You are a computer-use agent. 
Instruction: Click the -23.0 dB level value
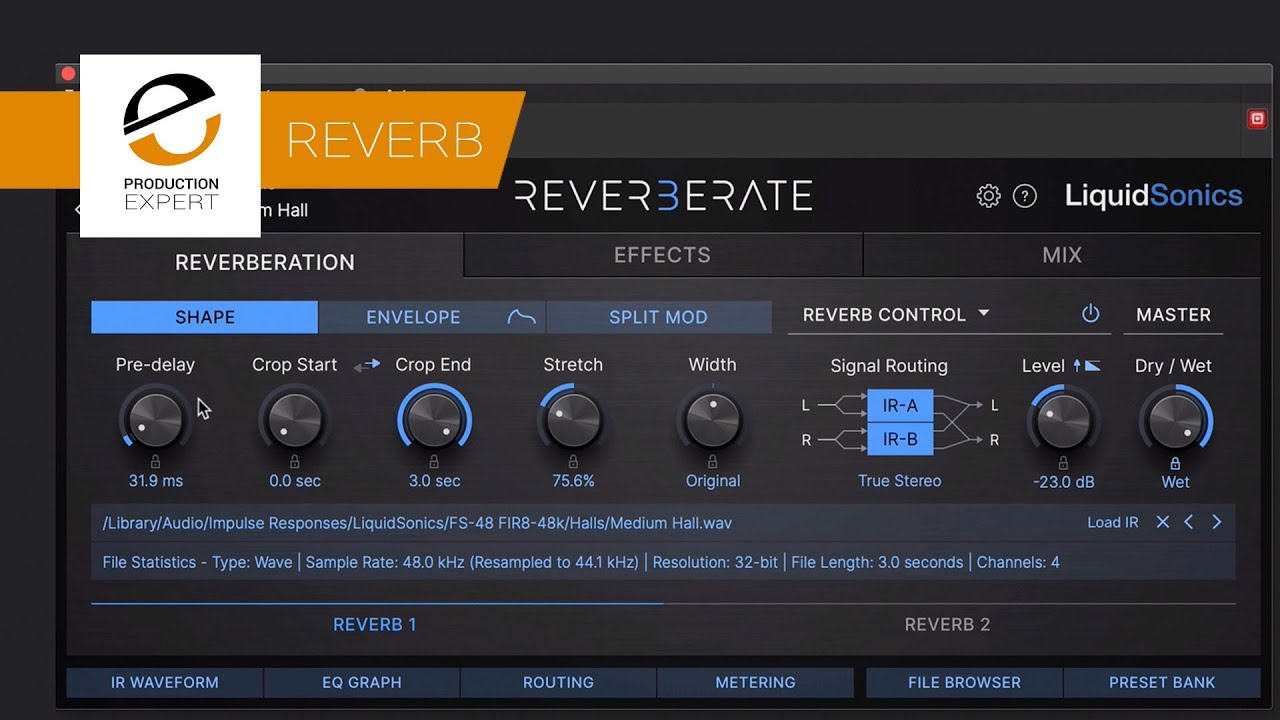[x=1063, y=482]
